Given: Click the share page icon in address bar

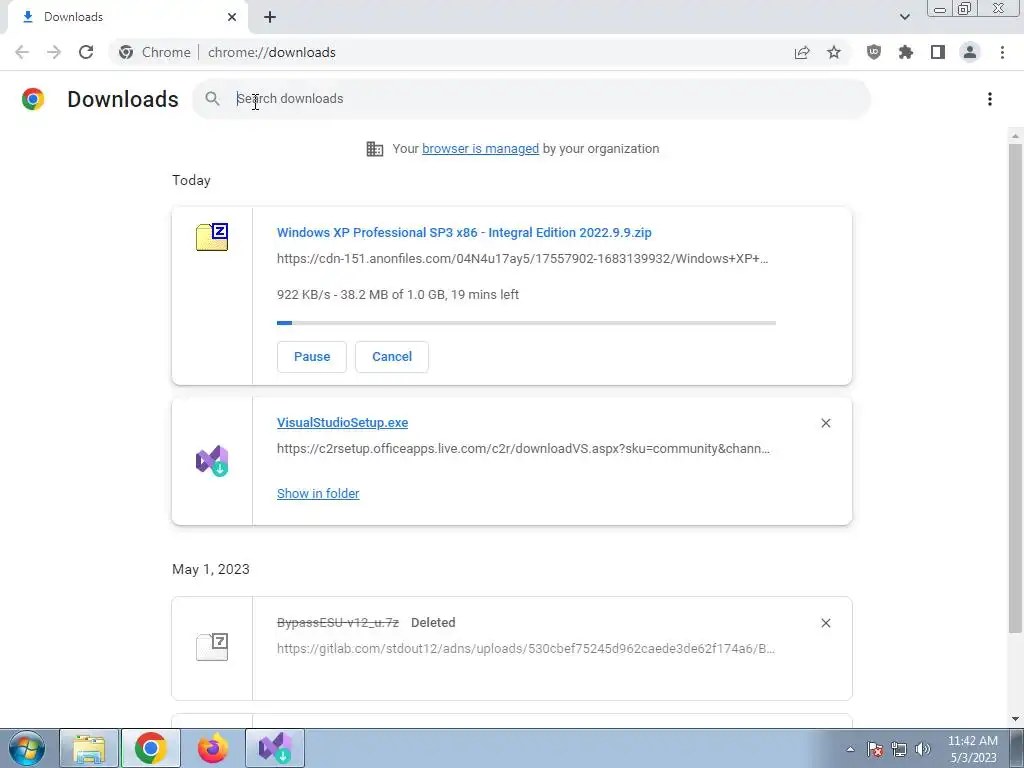Looking at the screenshot, I should point(802,52).
